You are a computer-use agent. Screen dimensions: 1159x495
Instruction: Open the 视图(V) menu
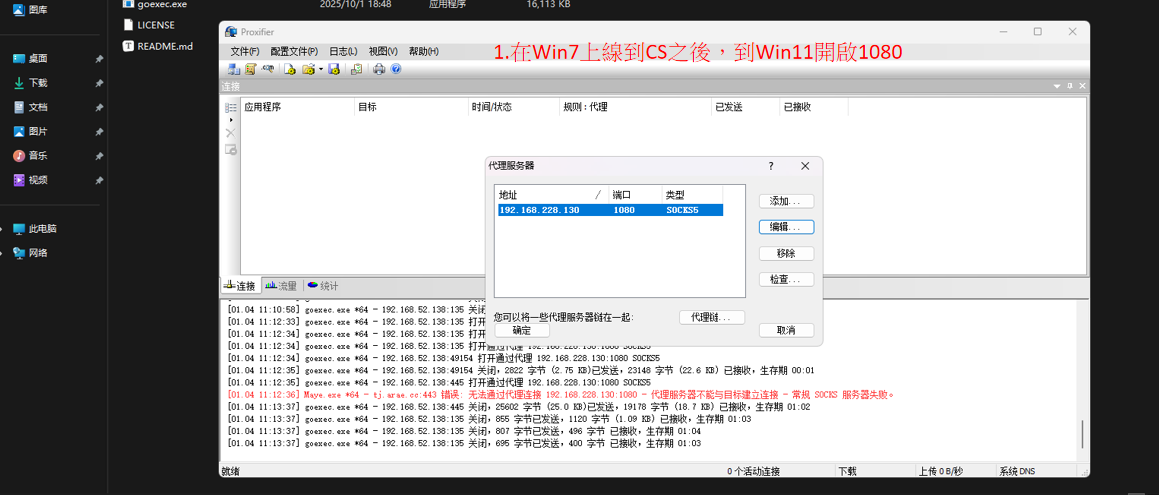[x=383, y=52]
